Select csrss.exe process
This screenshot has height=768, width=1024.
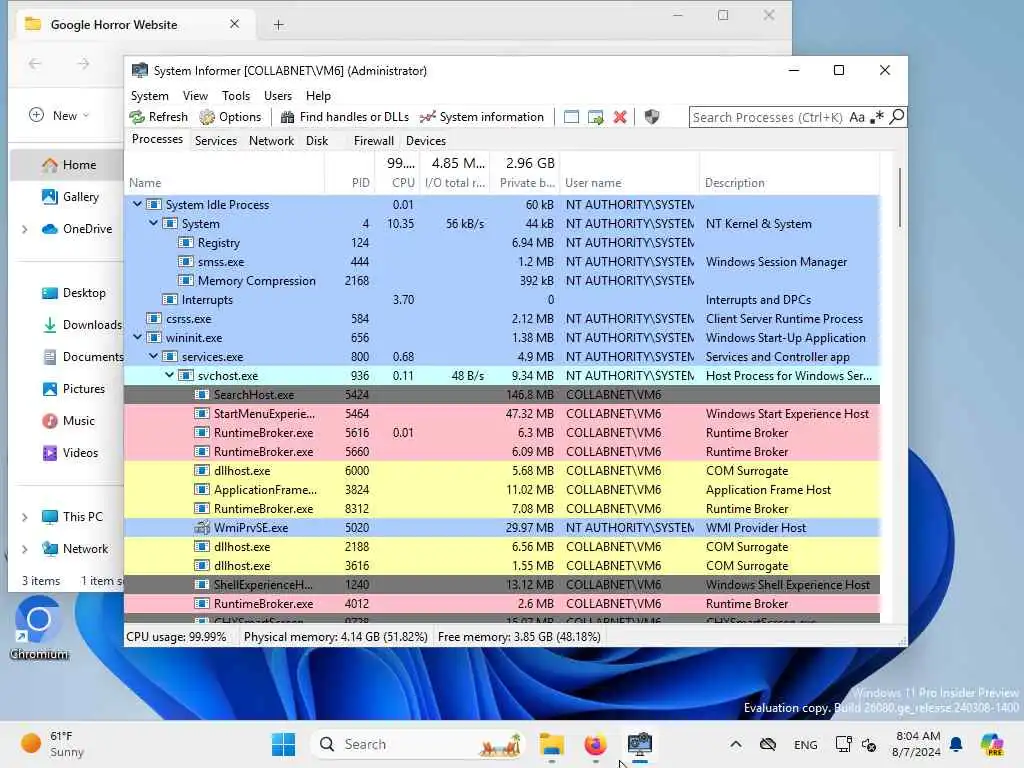pos(502,319)
